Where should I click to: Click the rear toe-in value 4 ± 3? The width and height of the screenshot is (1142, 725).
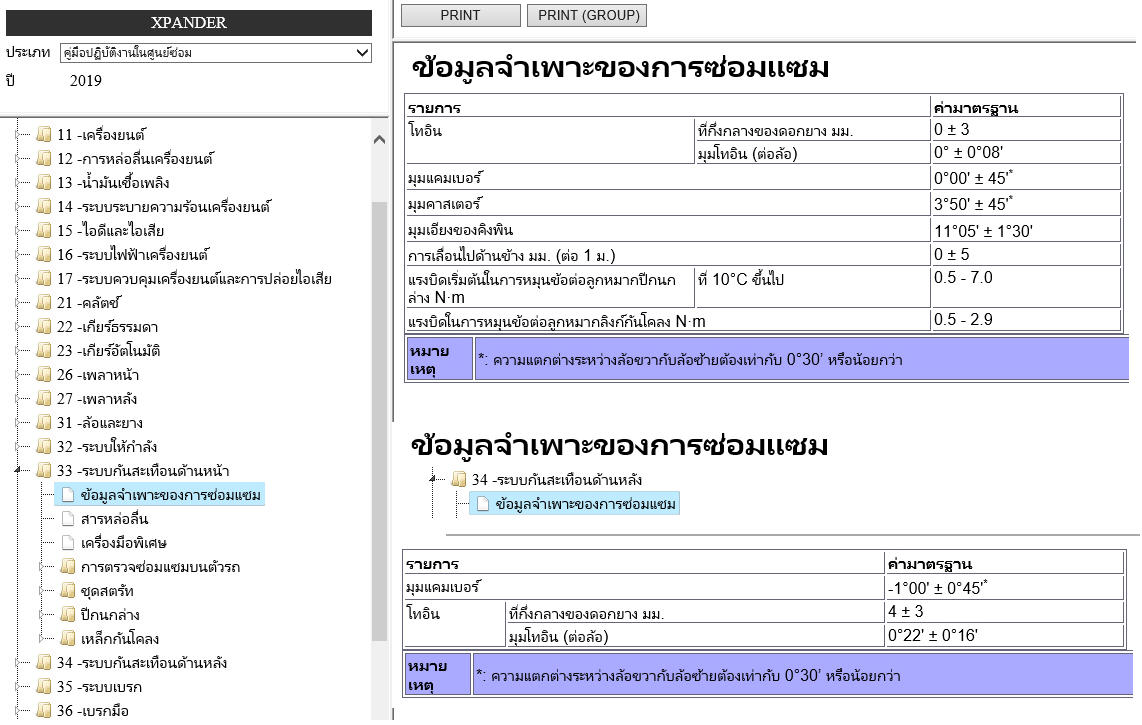click(x=906, y=611)
